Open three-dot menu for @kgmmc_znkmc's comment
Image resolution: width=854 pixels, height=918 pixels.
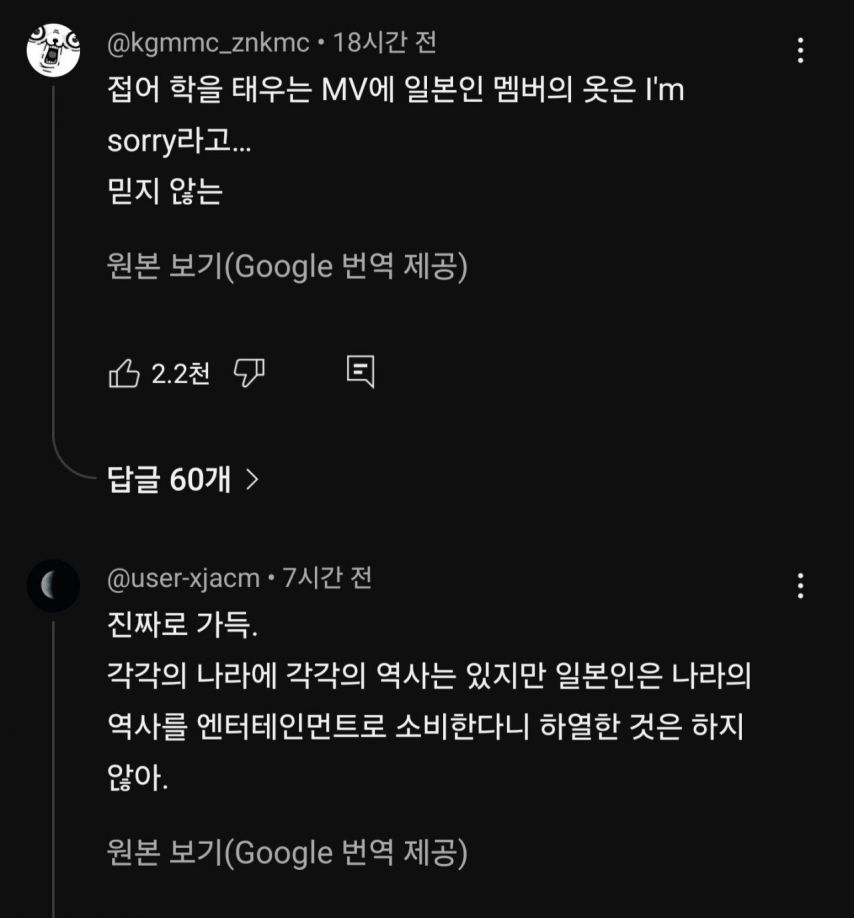pos(800,50)
